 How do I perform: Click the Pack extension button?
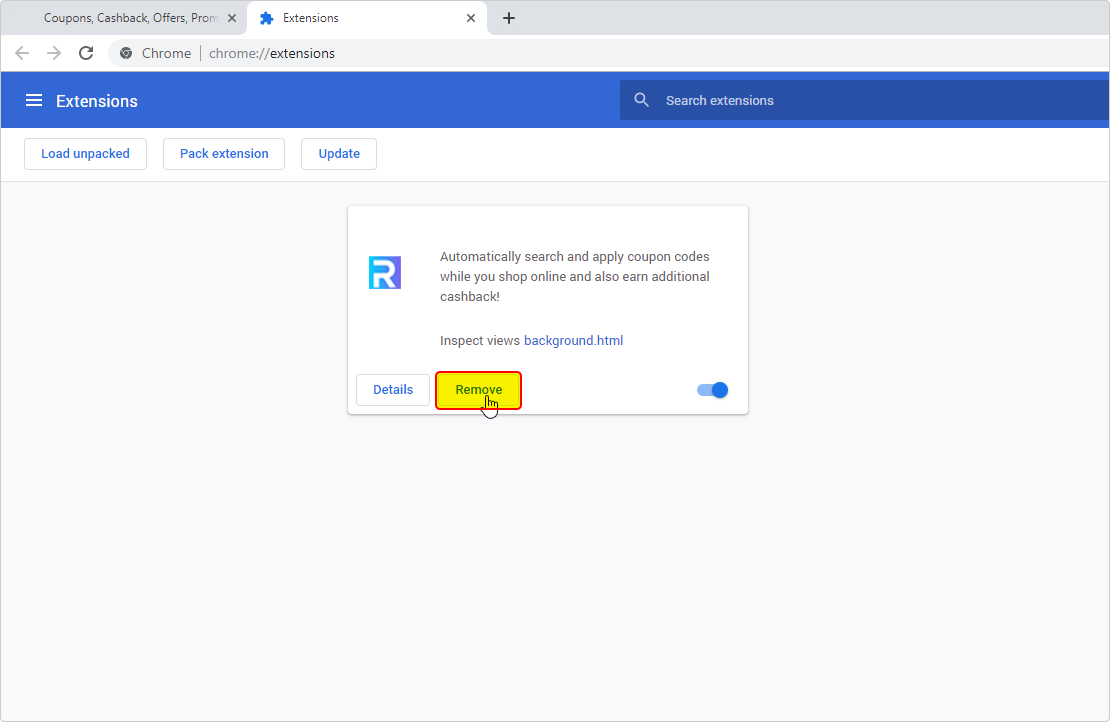(x=224, y=154)
